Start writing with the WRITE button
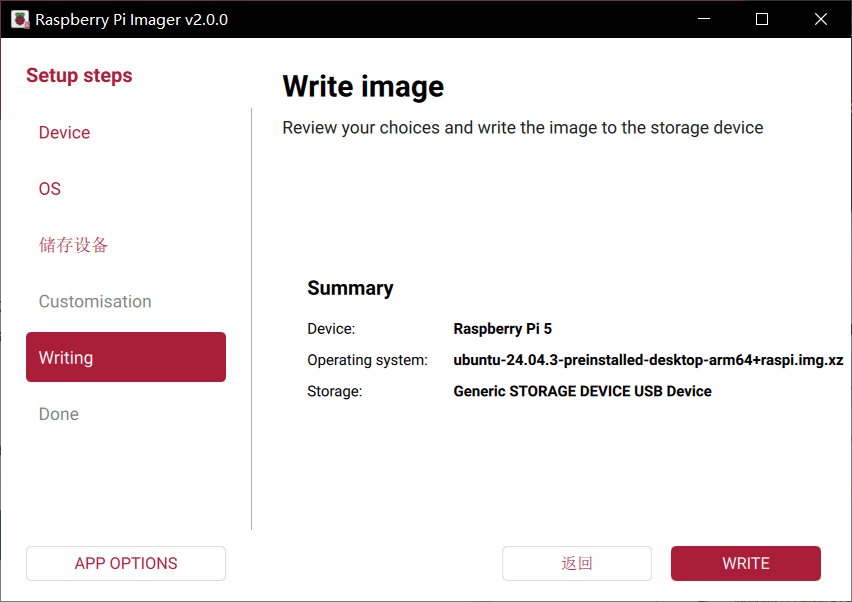 coord(745,563)
